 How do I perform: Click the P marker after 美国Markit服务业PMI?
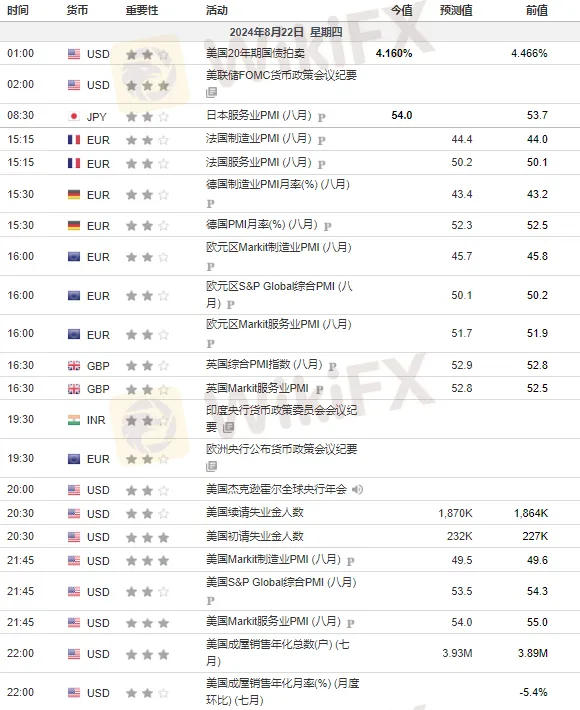tap(350, 624)
